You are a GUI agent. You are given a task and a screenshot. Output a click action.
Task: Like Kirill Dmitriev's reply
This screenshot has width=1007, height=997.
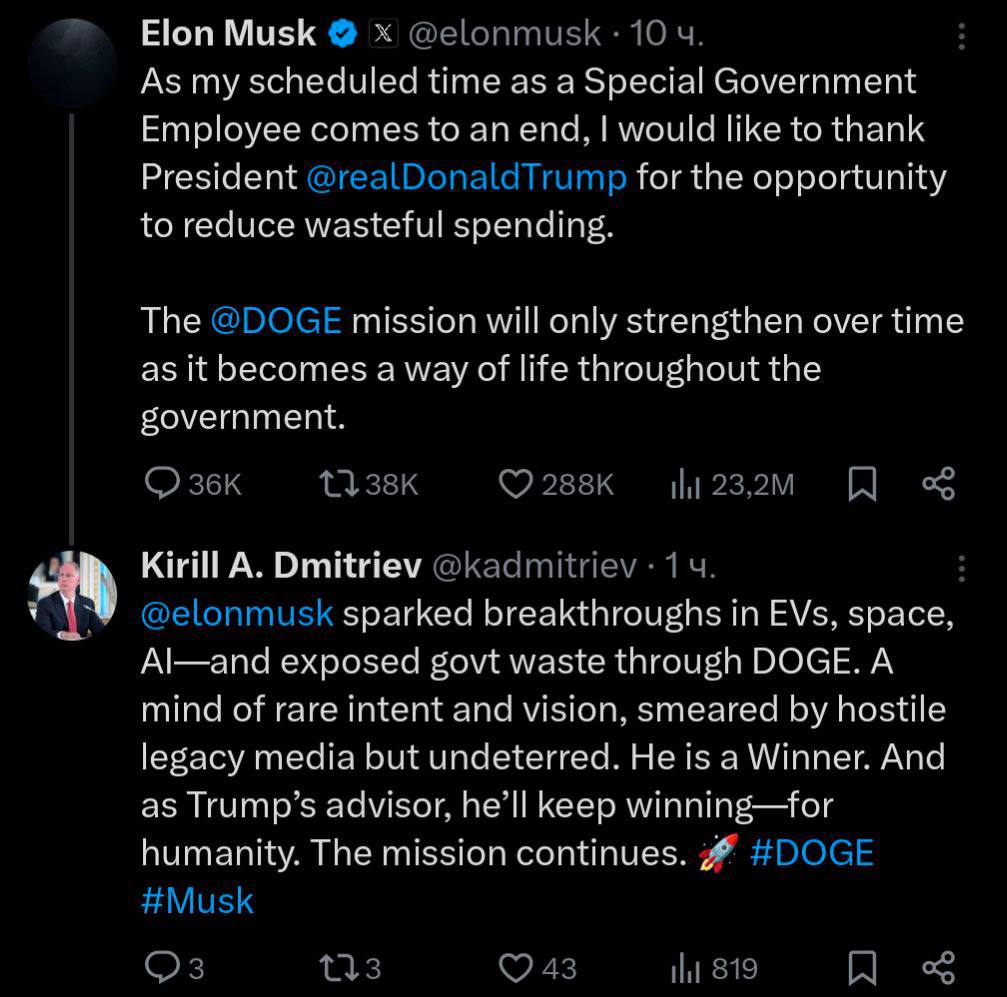(515, 967)
